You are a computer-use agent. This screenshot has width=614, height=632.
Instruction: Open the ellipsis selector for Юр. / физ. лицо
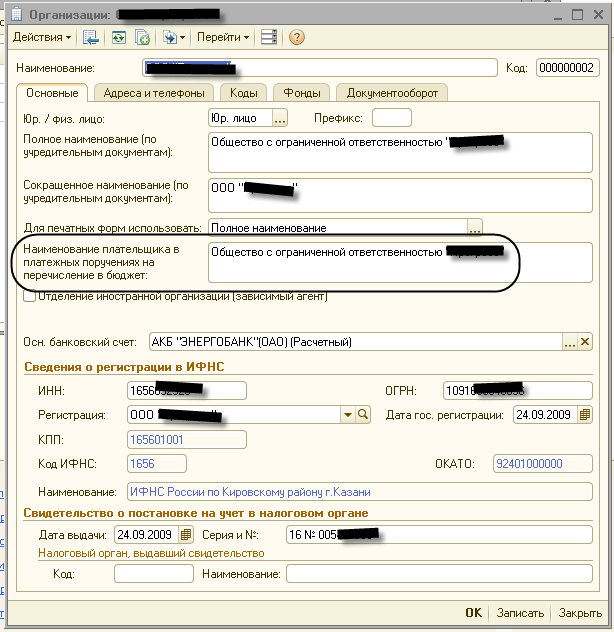279,118
